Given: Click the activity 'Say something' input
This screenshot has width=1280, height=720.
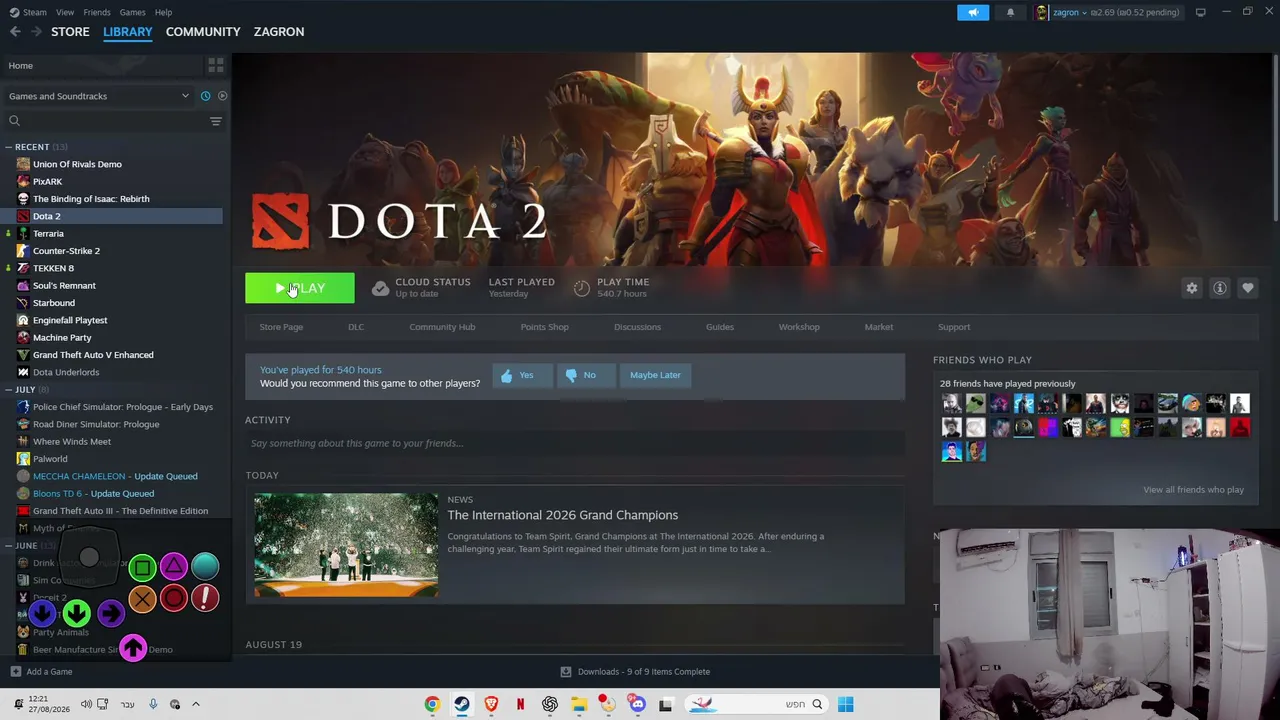Looking at the screenshot, I should (575, 443).
